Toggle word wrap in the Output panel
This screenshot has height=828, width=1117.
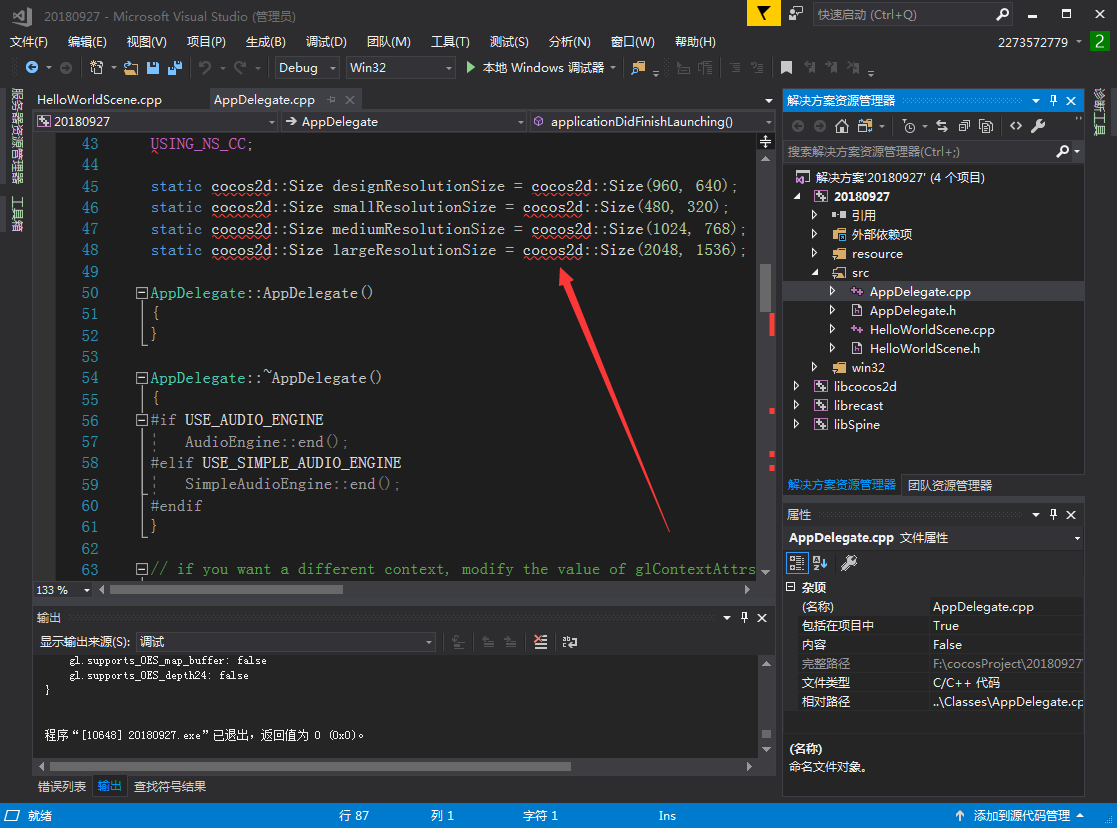569,642
